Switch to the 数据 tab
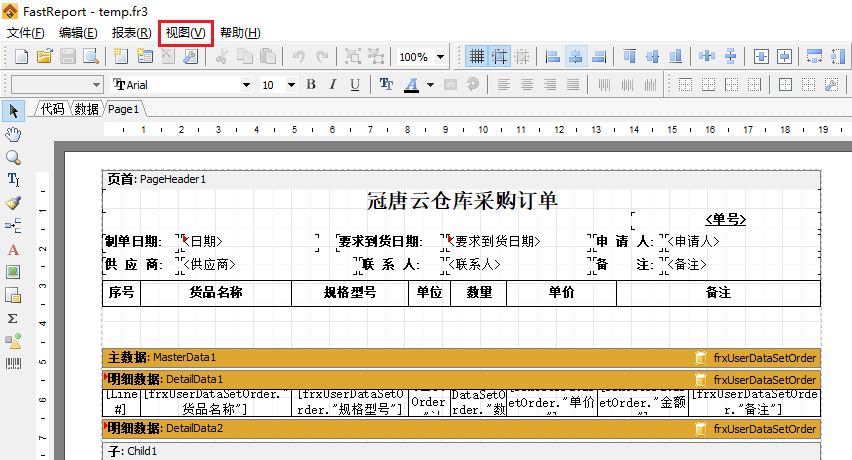The width and height of the screenshot is (852, 460). tap(86, 109)
